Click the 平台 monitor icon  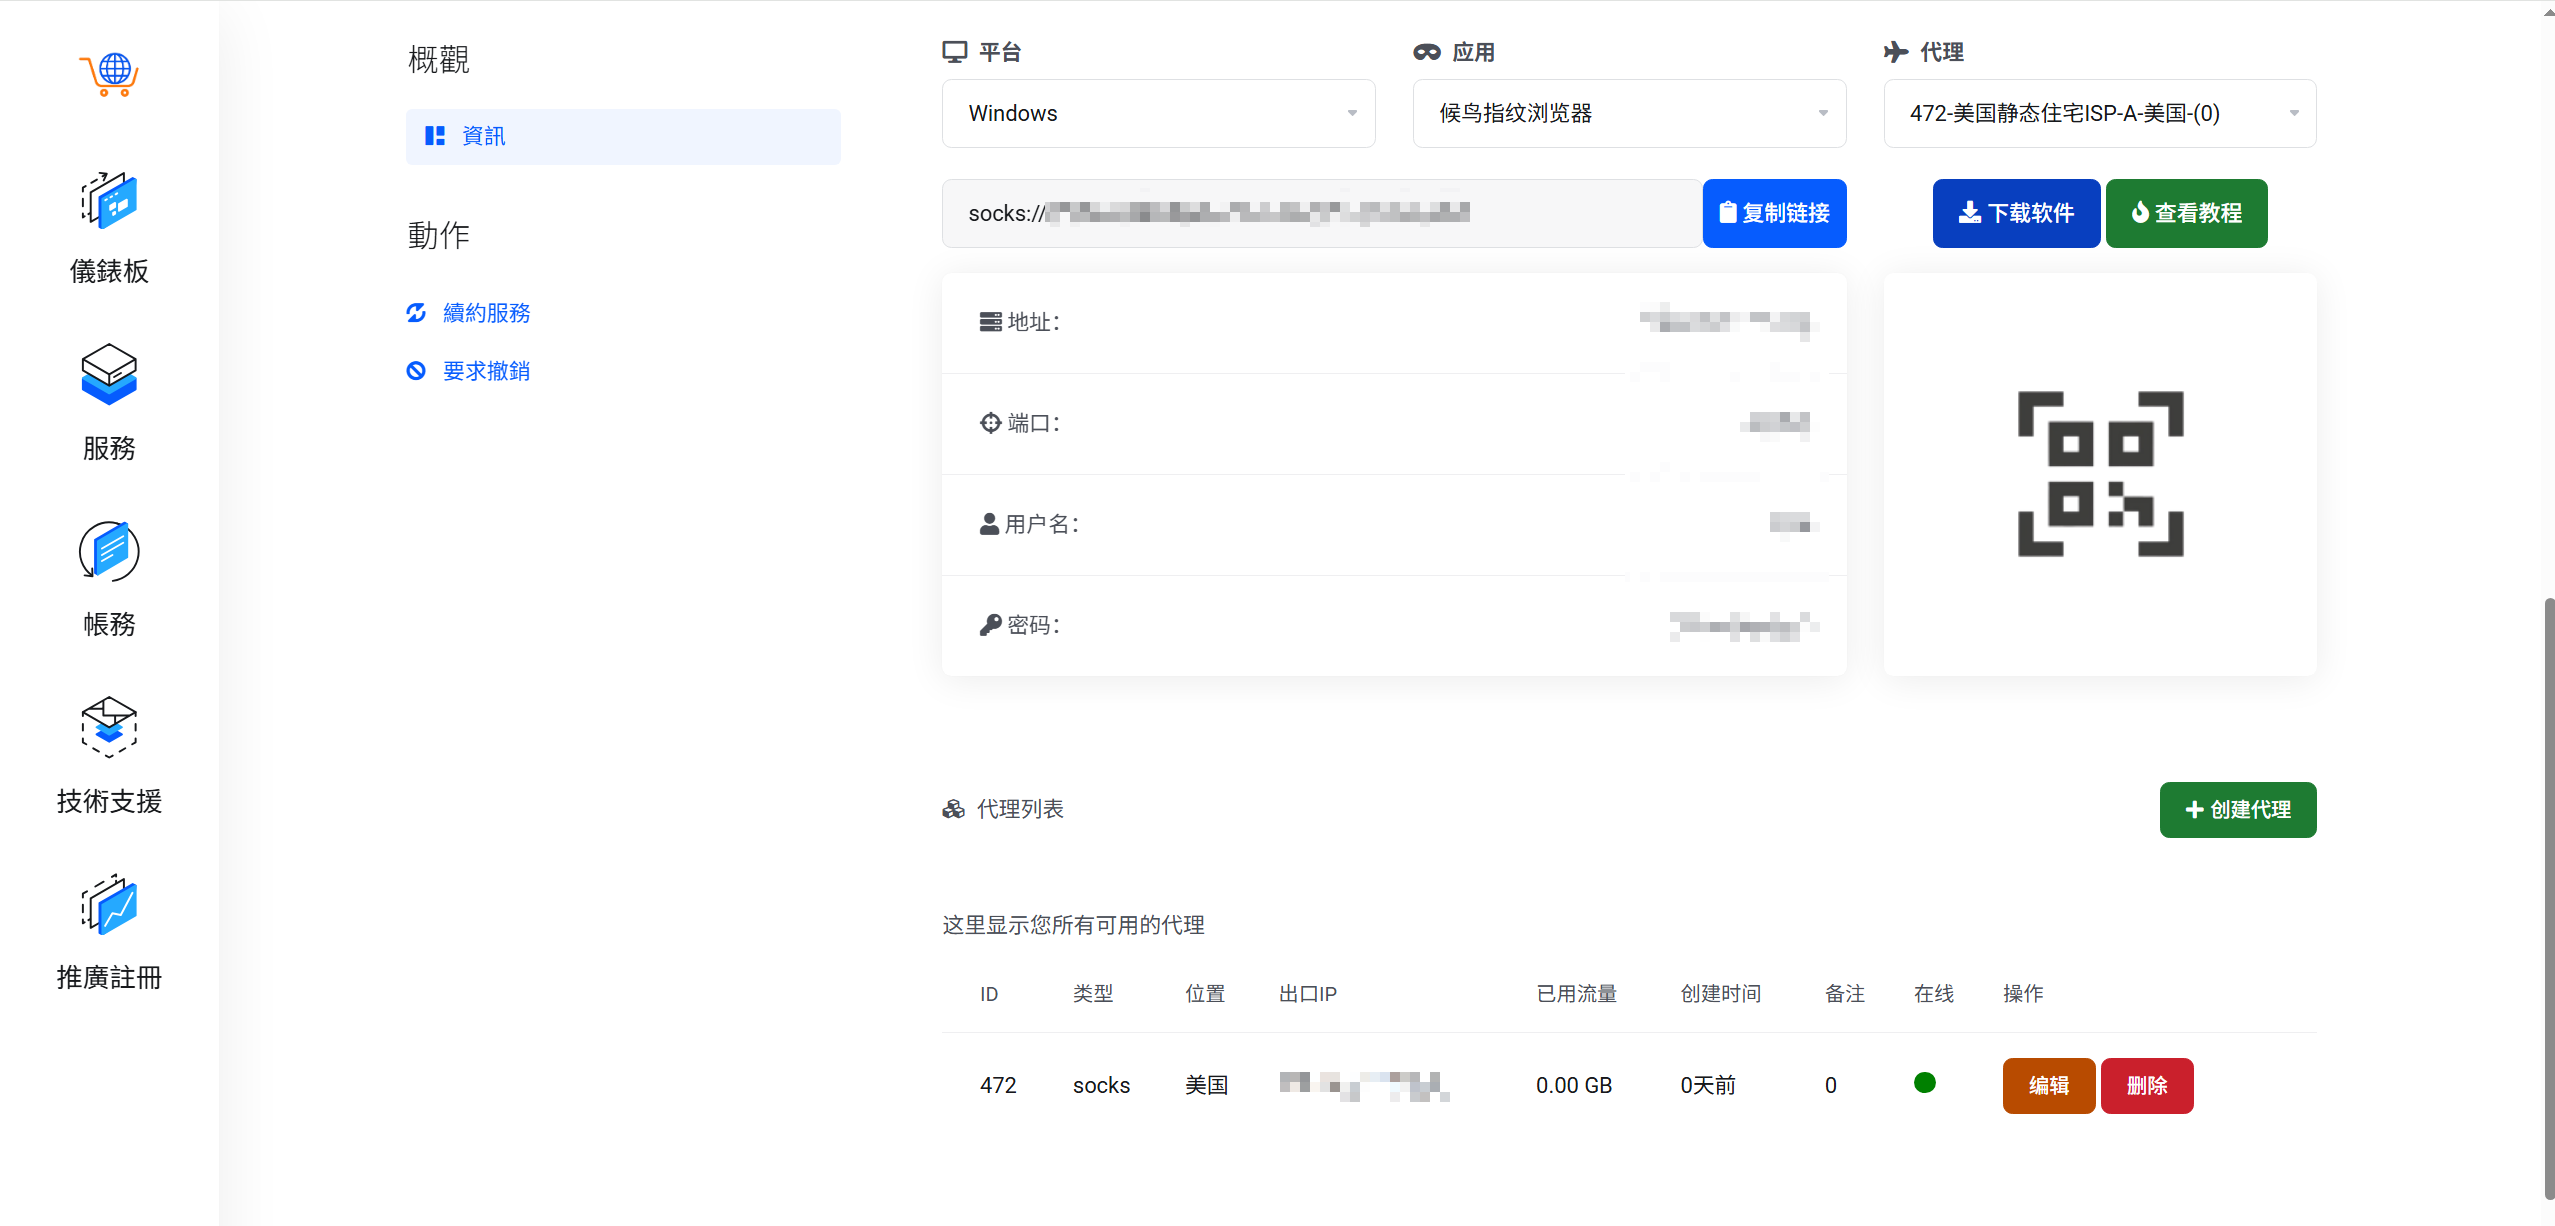coord(955,52)
